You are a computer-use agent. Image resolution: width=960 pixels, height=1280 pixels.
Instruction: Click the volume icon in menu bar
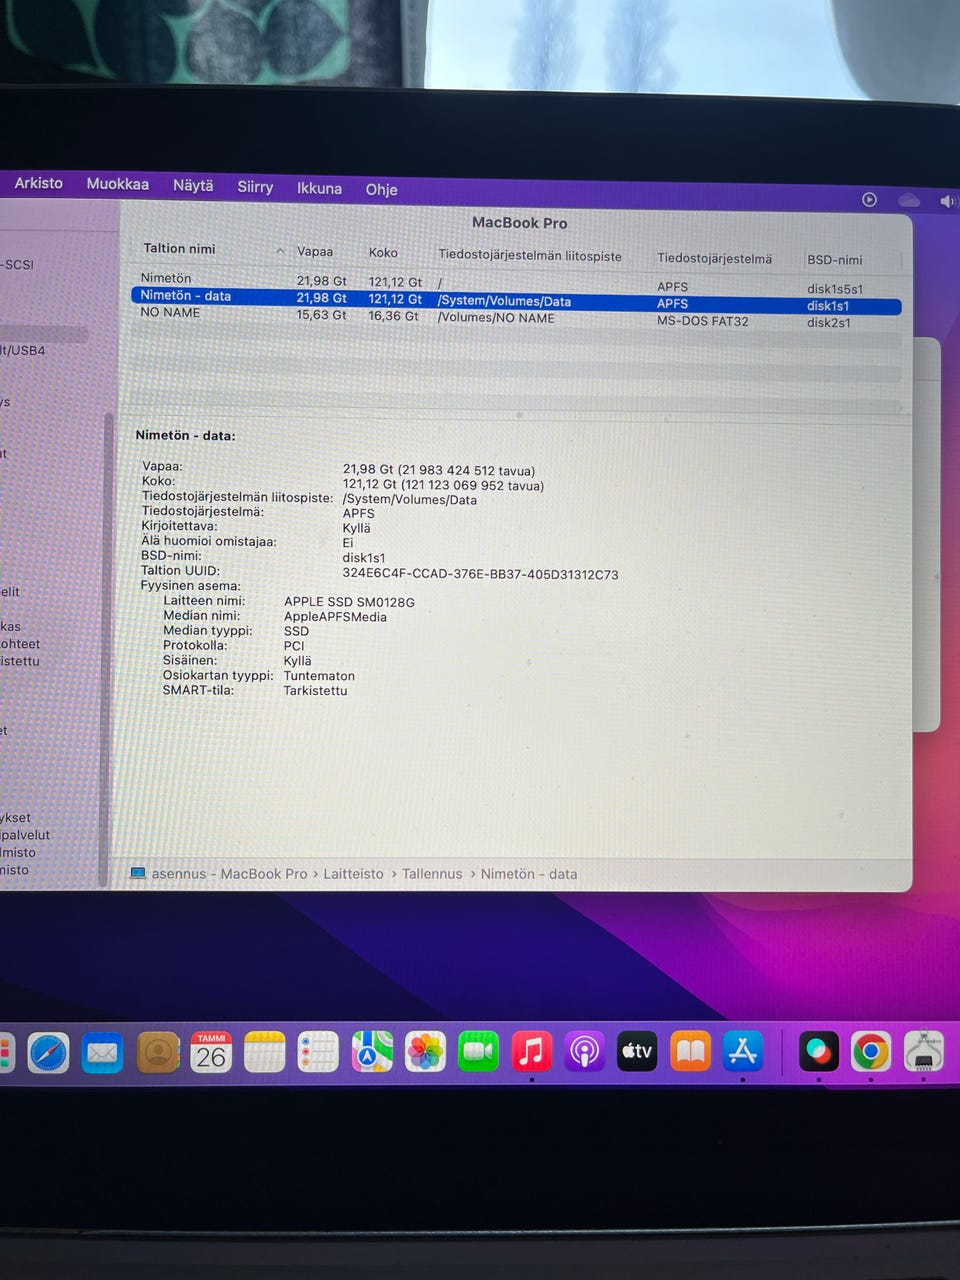pos(947,201)
